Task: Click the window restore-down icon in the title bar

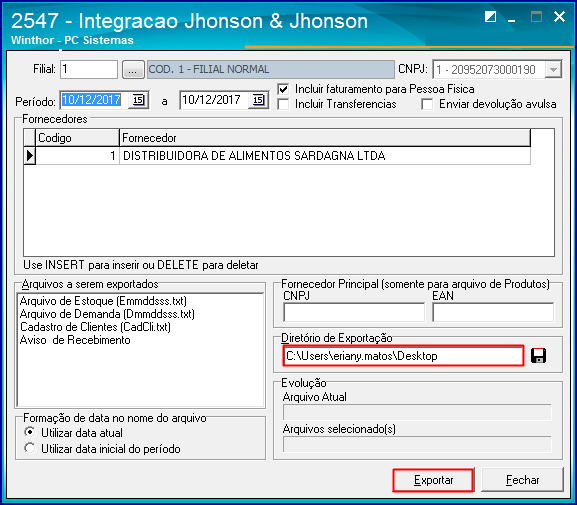Action: tap(491, 17)
